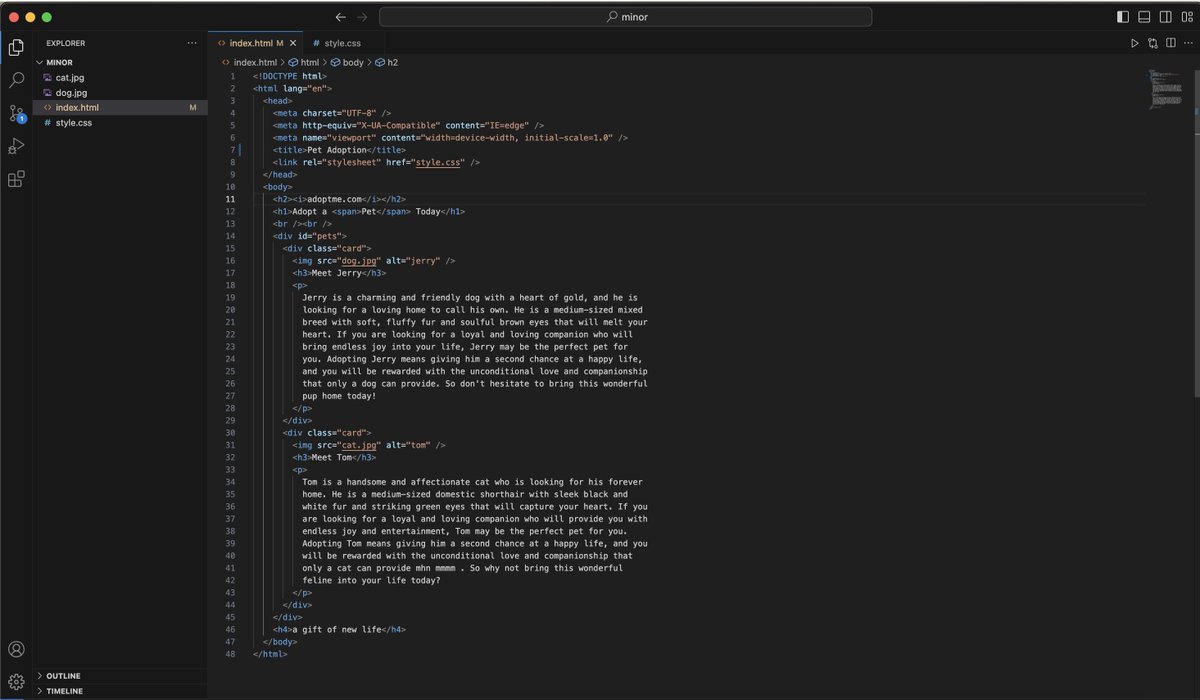Select index.html in the Explorer tree

(120, 107)
